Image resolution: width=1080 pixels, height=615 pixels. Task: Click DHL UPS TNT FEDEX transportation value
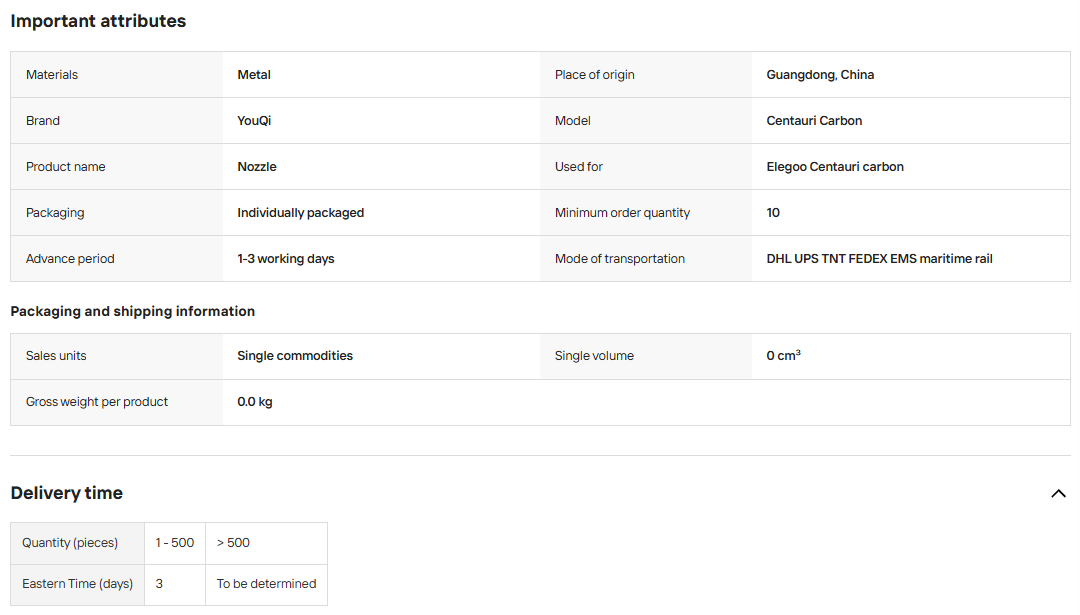click(x=880, y=259)
